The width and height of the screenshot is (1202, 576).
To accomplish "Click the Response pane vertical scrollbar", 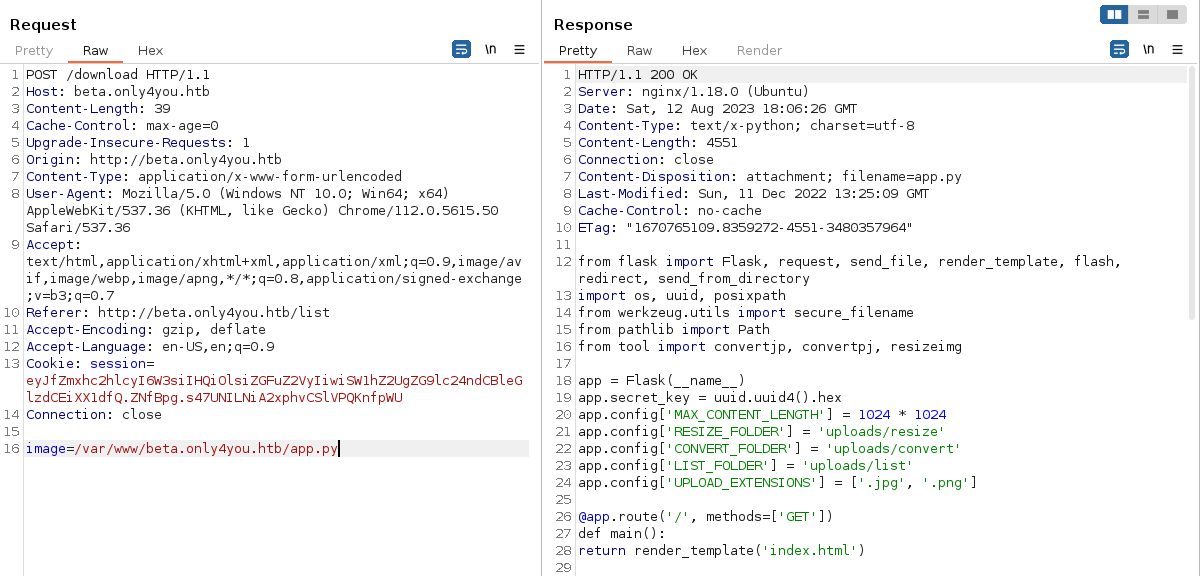I will pyautogui.click(x=1192, y=190).
